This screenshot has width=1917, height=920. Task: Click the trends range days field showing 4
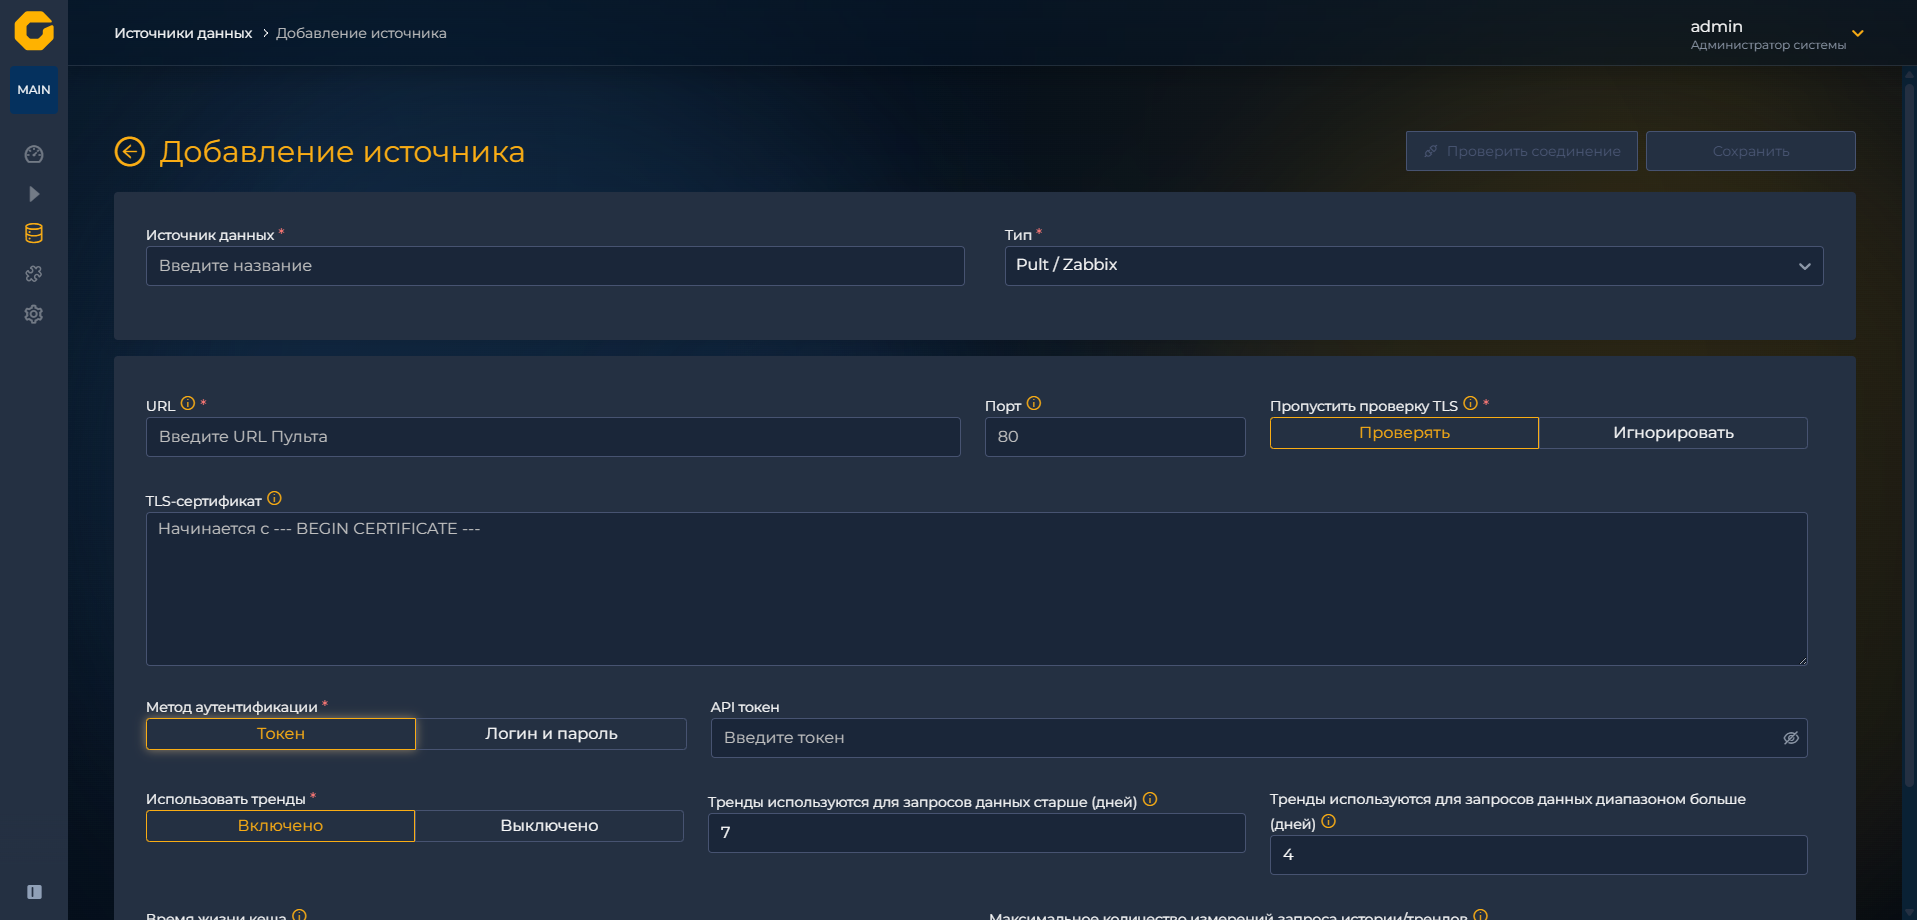(x=1539, y=855)
